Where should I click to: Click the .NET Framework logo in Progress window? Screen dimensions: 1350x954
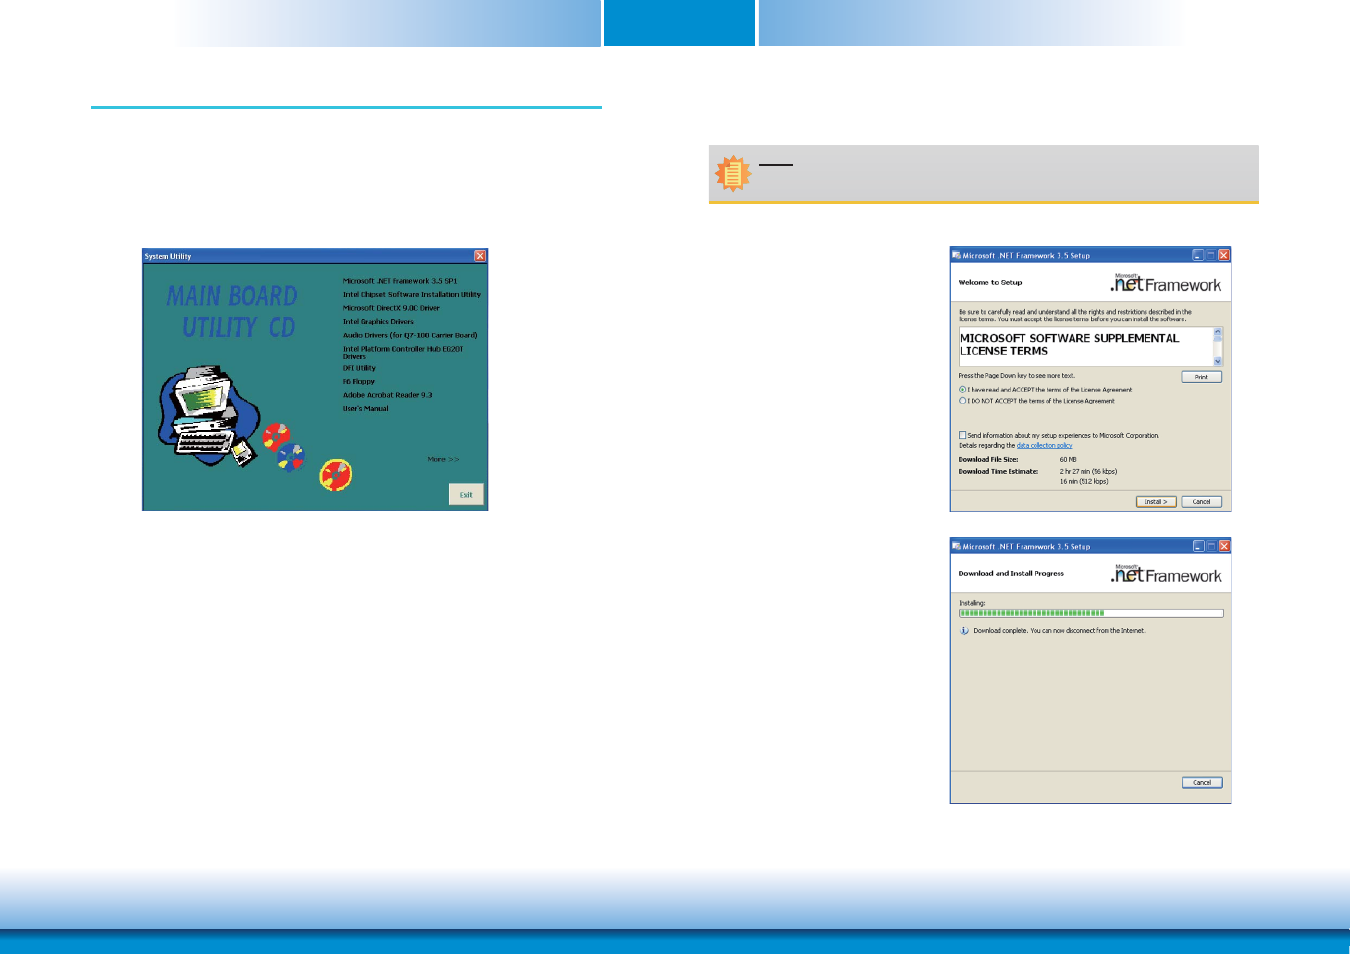(1166, 575)
